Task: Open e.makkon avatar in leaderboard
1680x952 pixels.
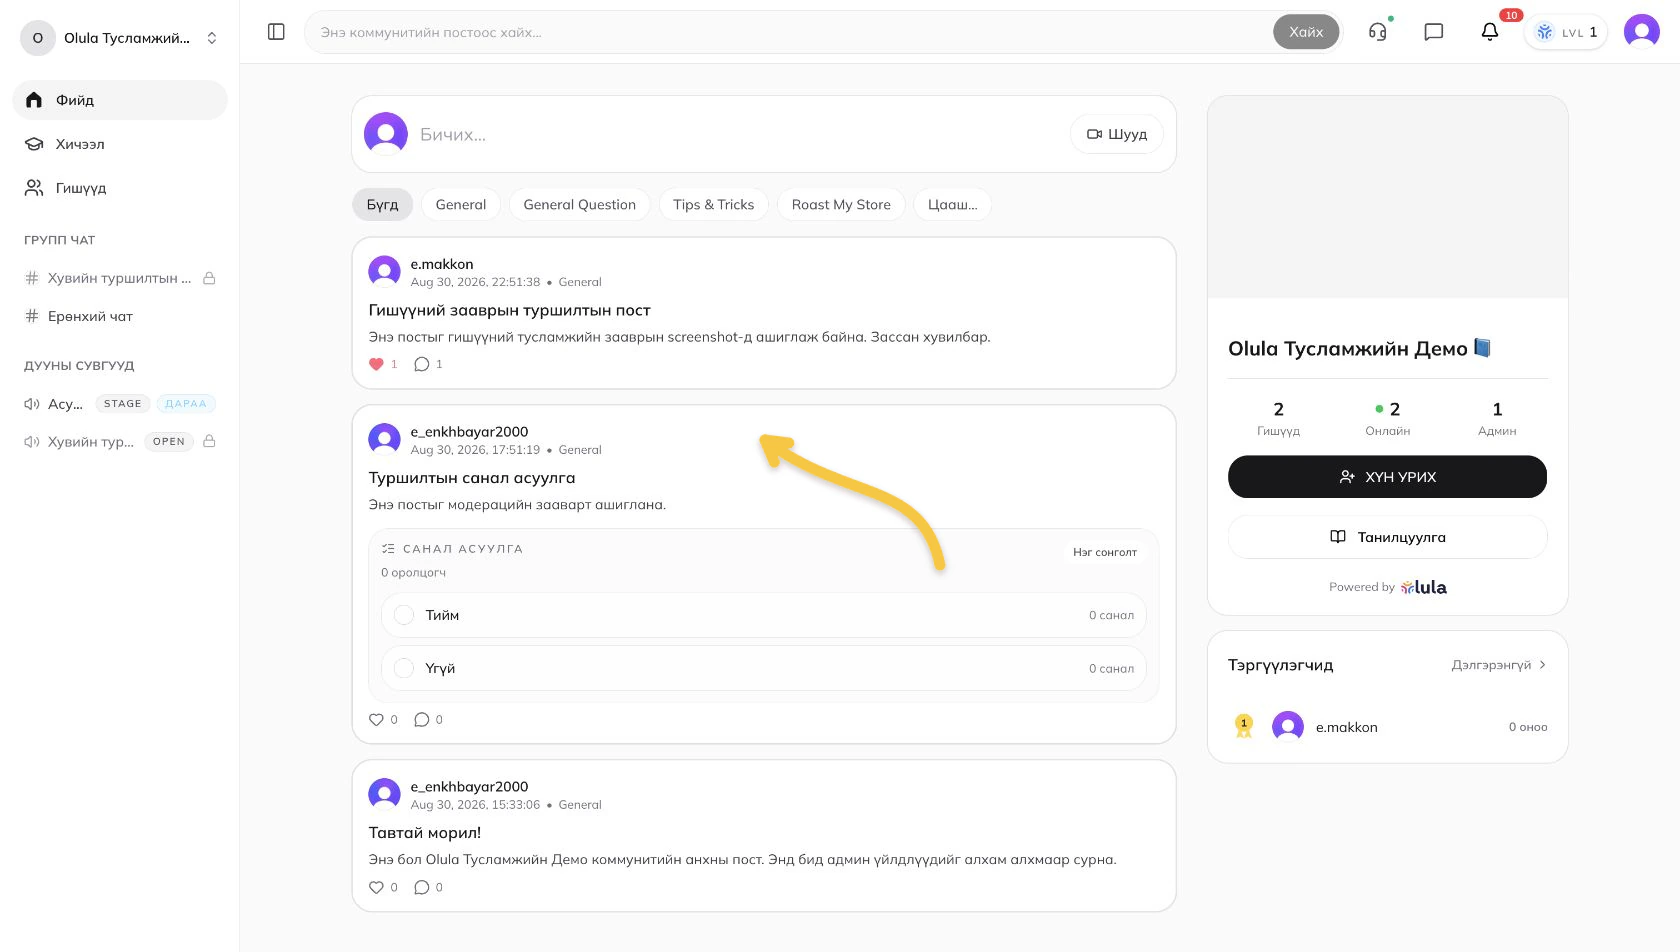Action: [1288, 727]
